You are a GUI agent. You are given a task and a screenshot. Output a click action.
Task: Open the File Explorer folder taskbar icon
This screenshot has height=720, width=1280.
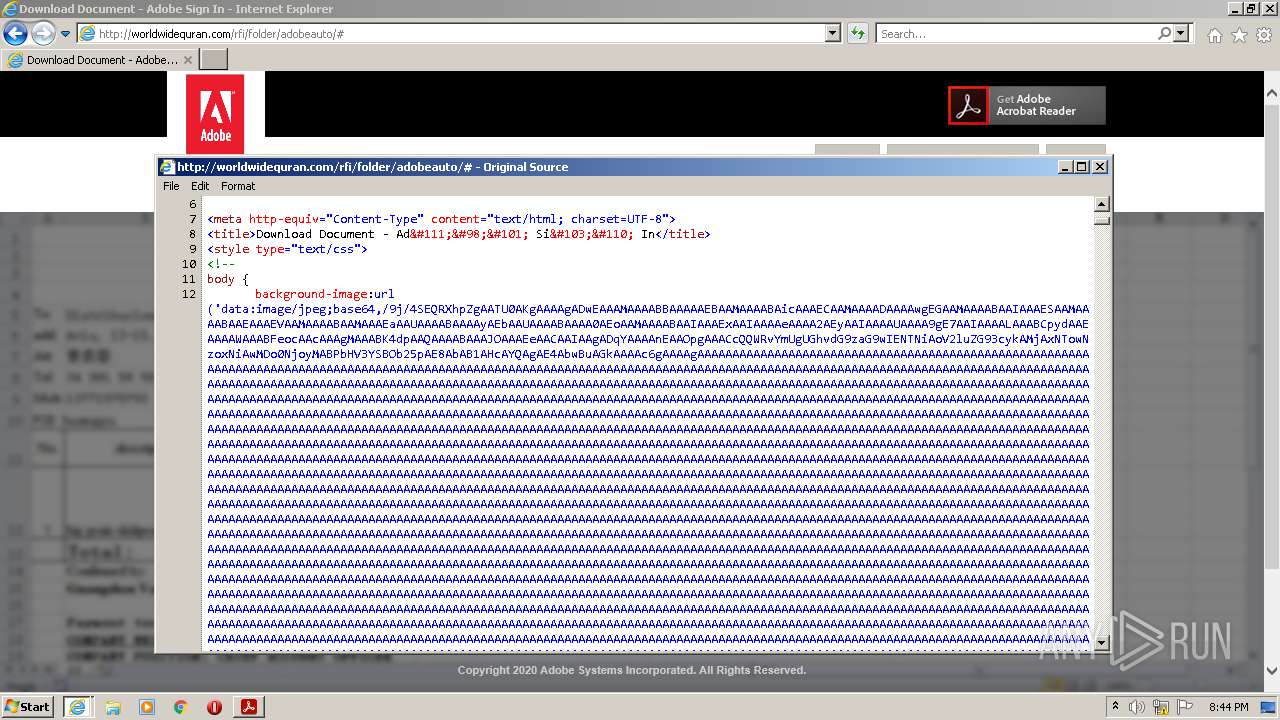click(x=113, y=707)
